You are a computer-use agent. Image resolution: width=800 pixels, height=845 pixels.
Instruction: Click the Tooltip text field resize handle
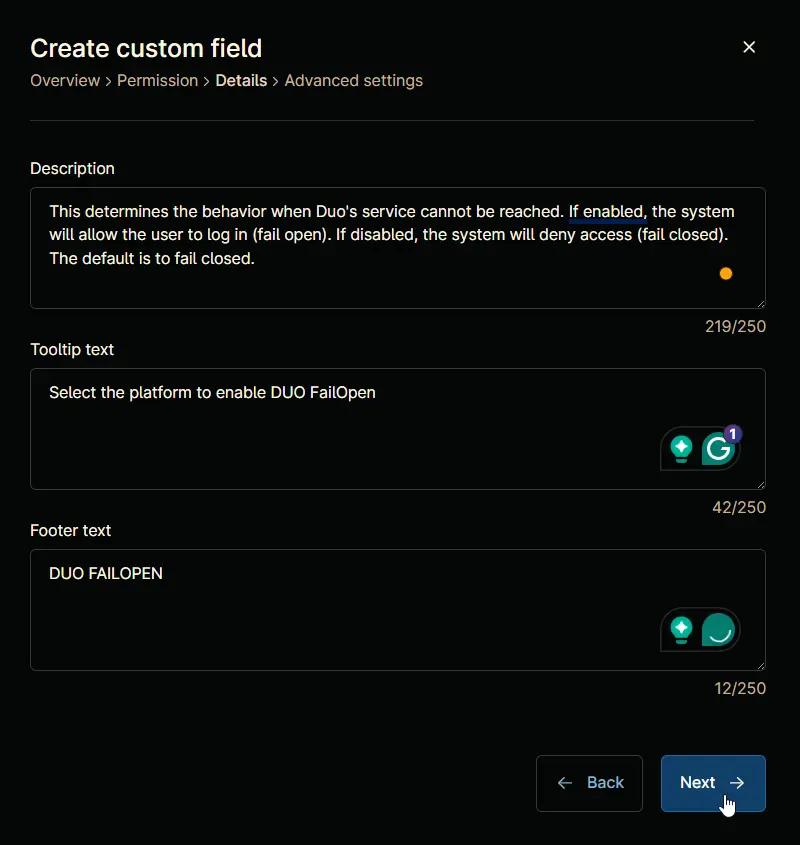[x=761, y=485]
